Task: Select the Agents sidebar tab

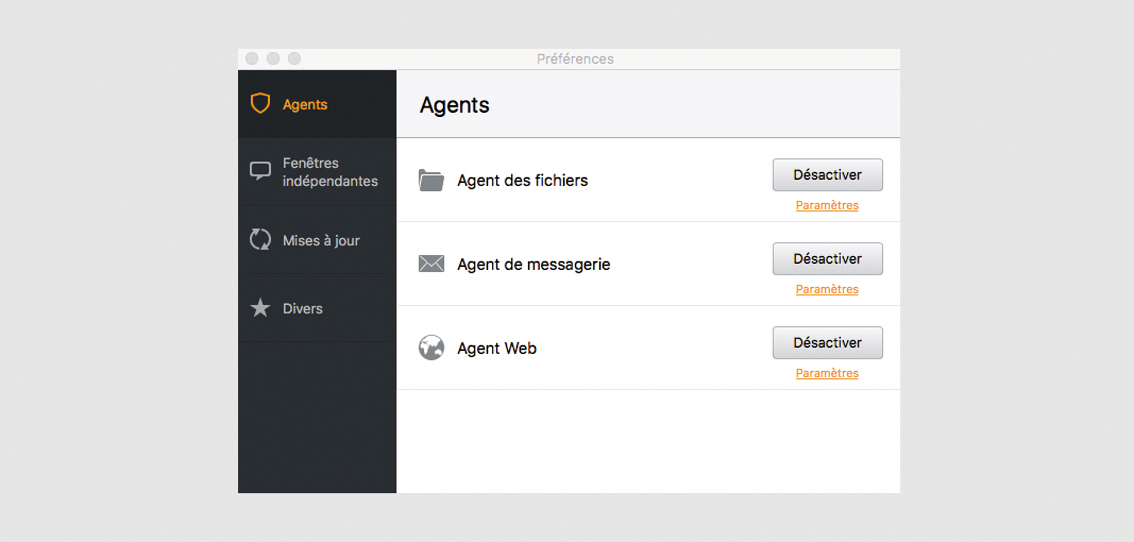Action: pos(317,104)
